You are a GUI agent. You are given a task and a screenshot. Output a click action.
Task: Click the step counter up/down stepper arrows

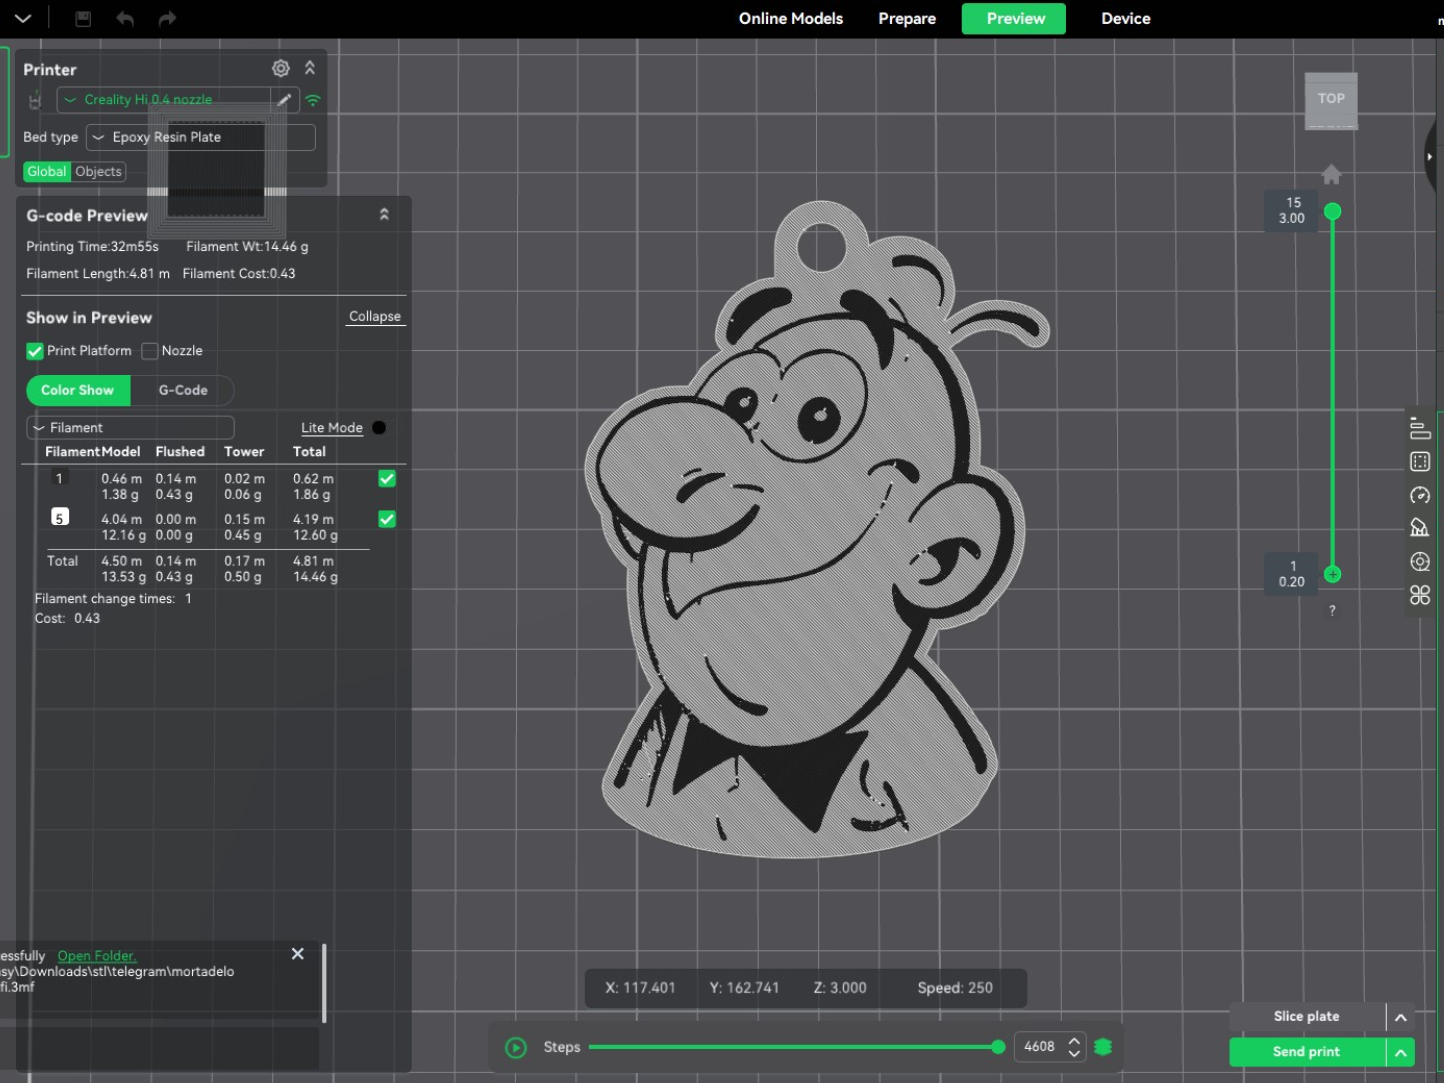point(1074,1047)
